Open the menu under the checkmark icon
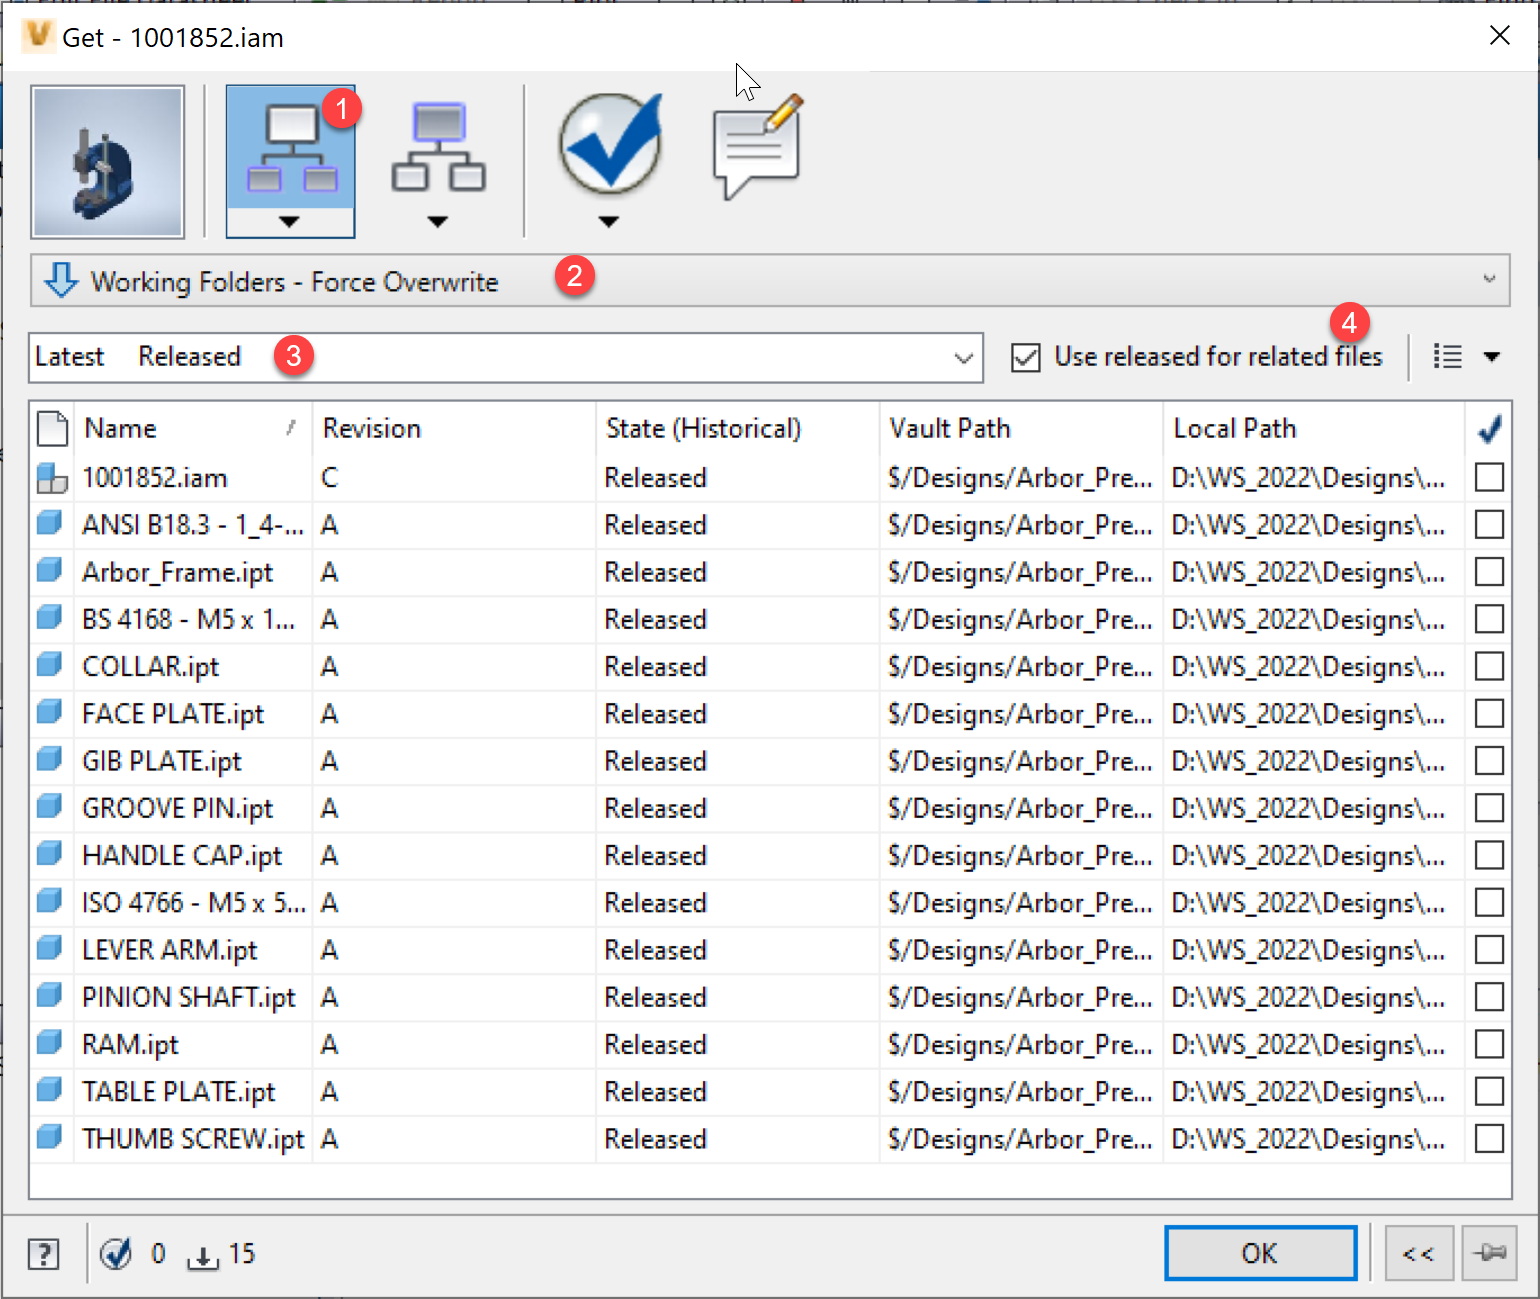Viewport: 1540px width, 1299px height. pyautogui.click(x=608, y=222)
